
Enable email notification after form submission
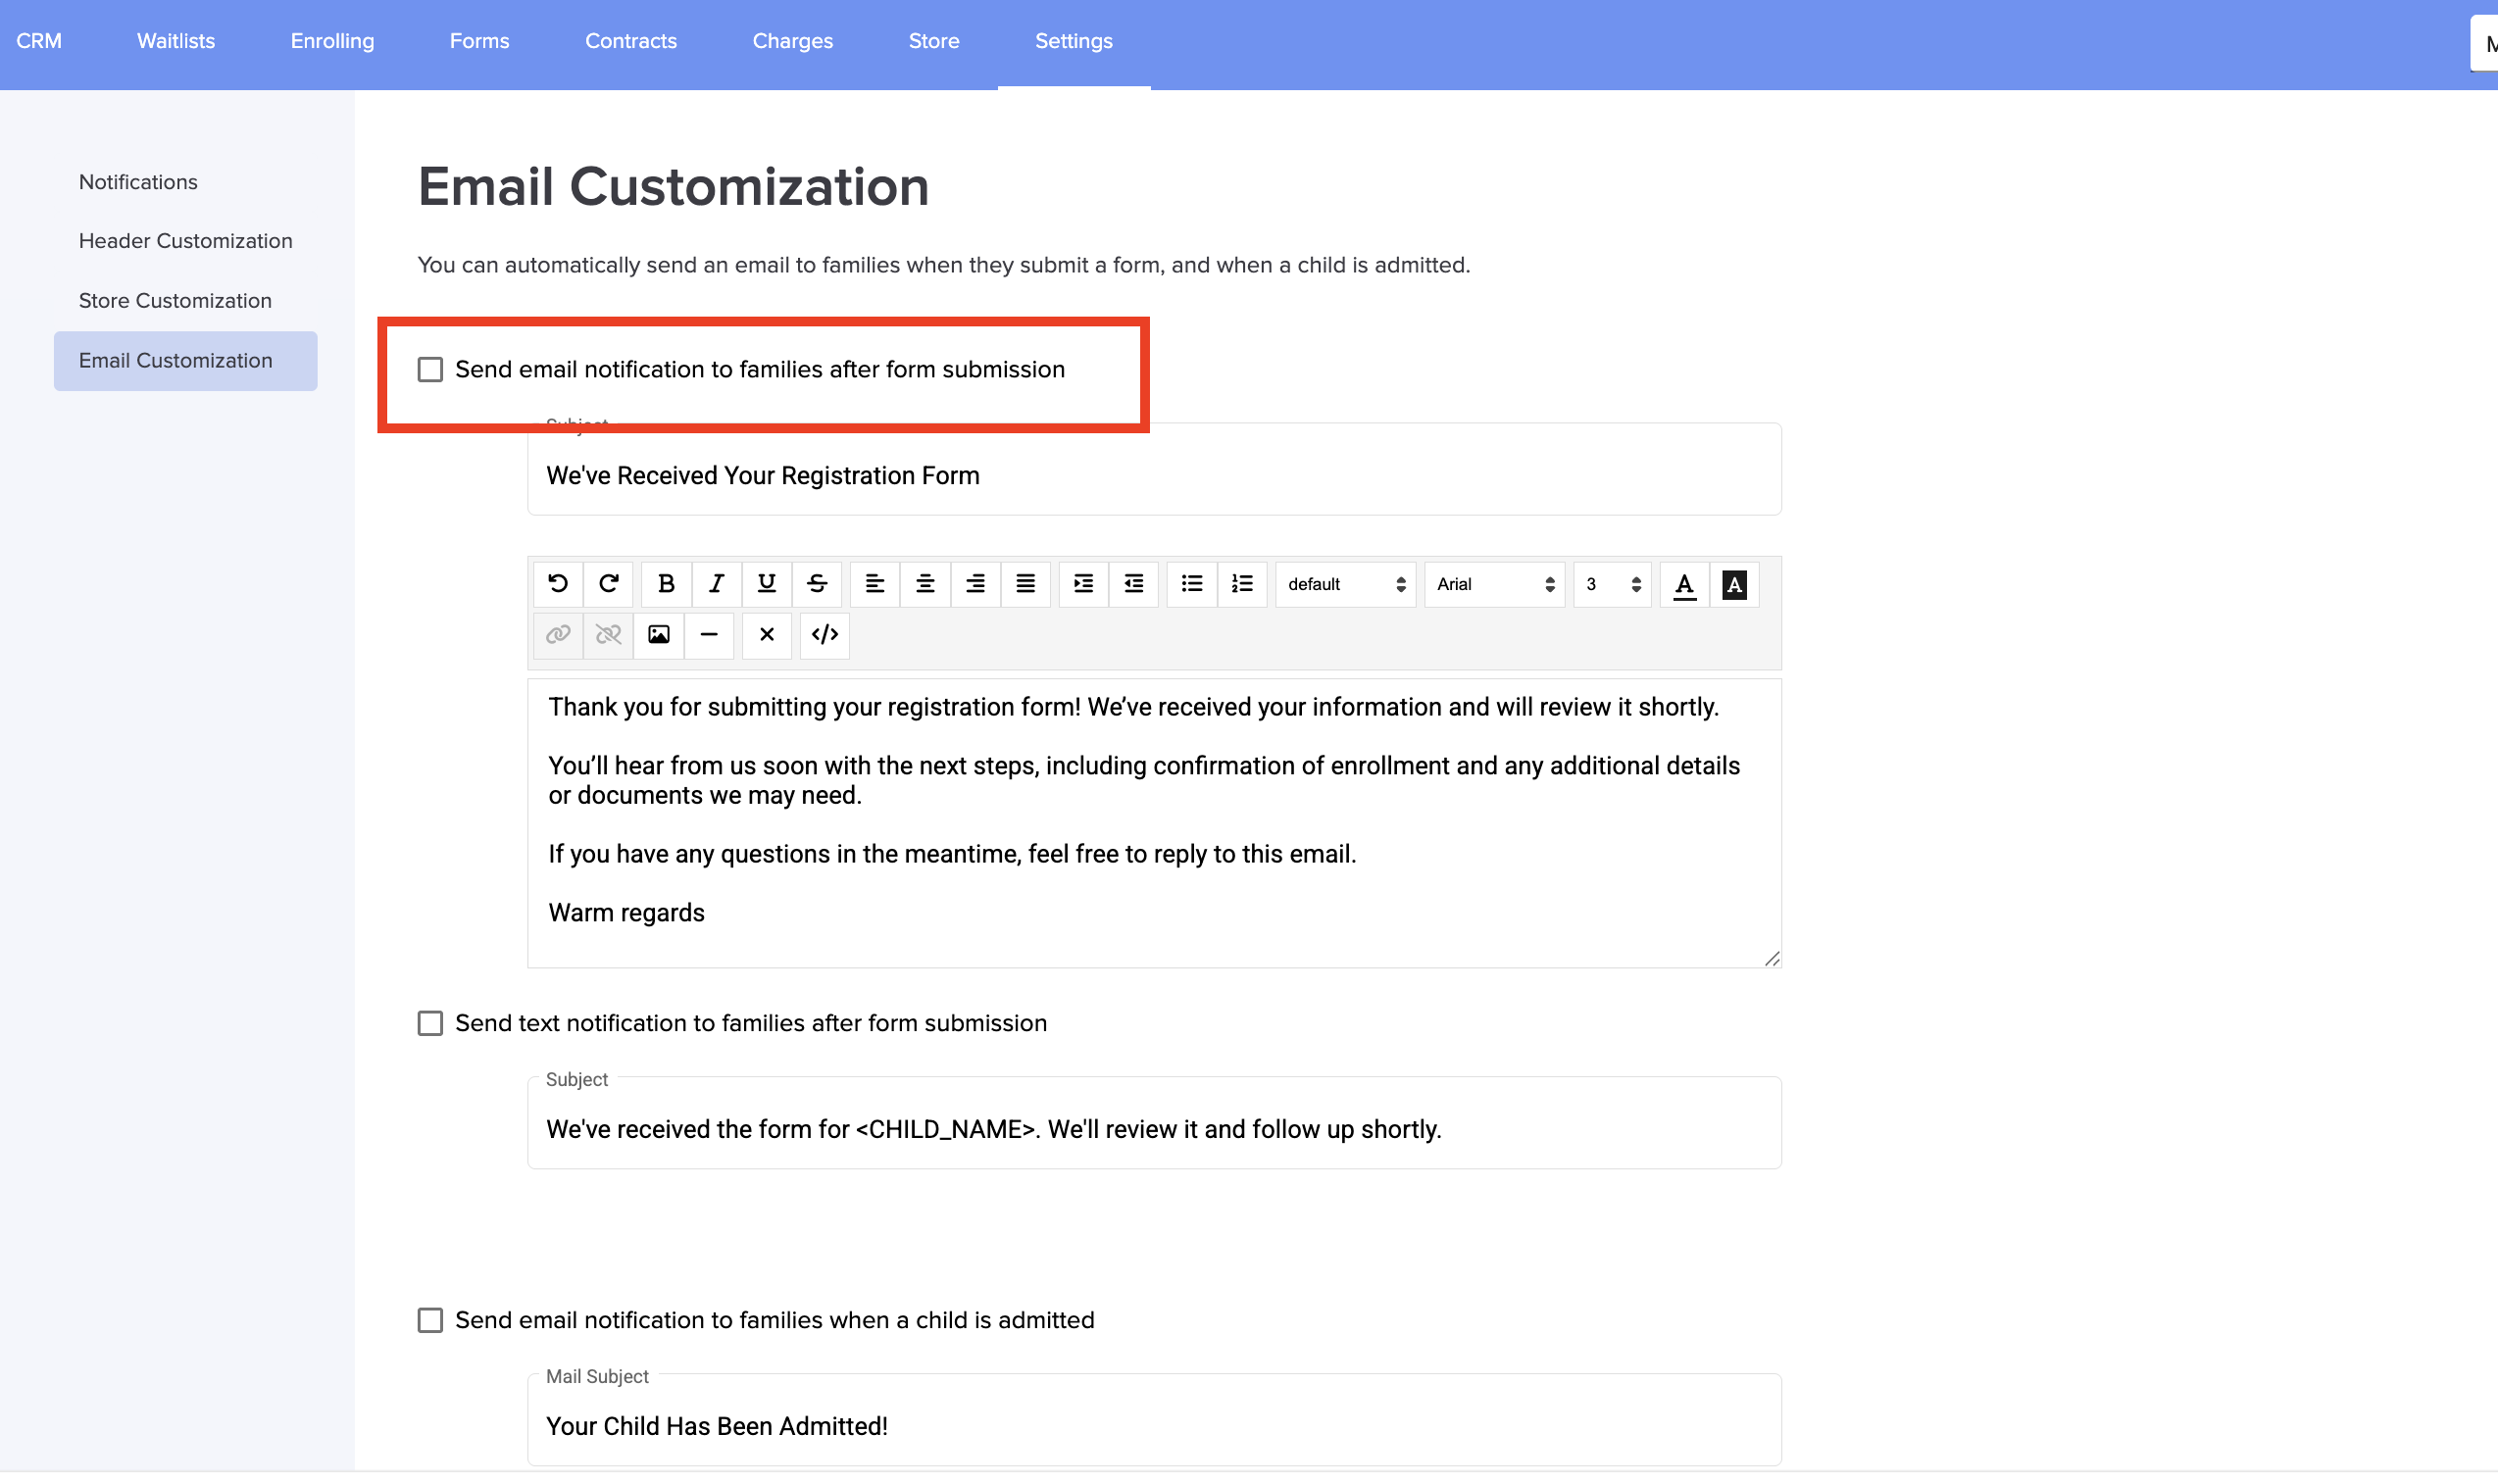[430, 370]
